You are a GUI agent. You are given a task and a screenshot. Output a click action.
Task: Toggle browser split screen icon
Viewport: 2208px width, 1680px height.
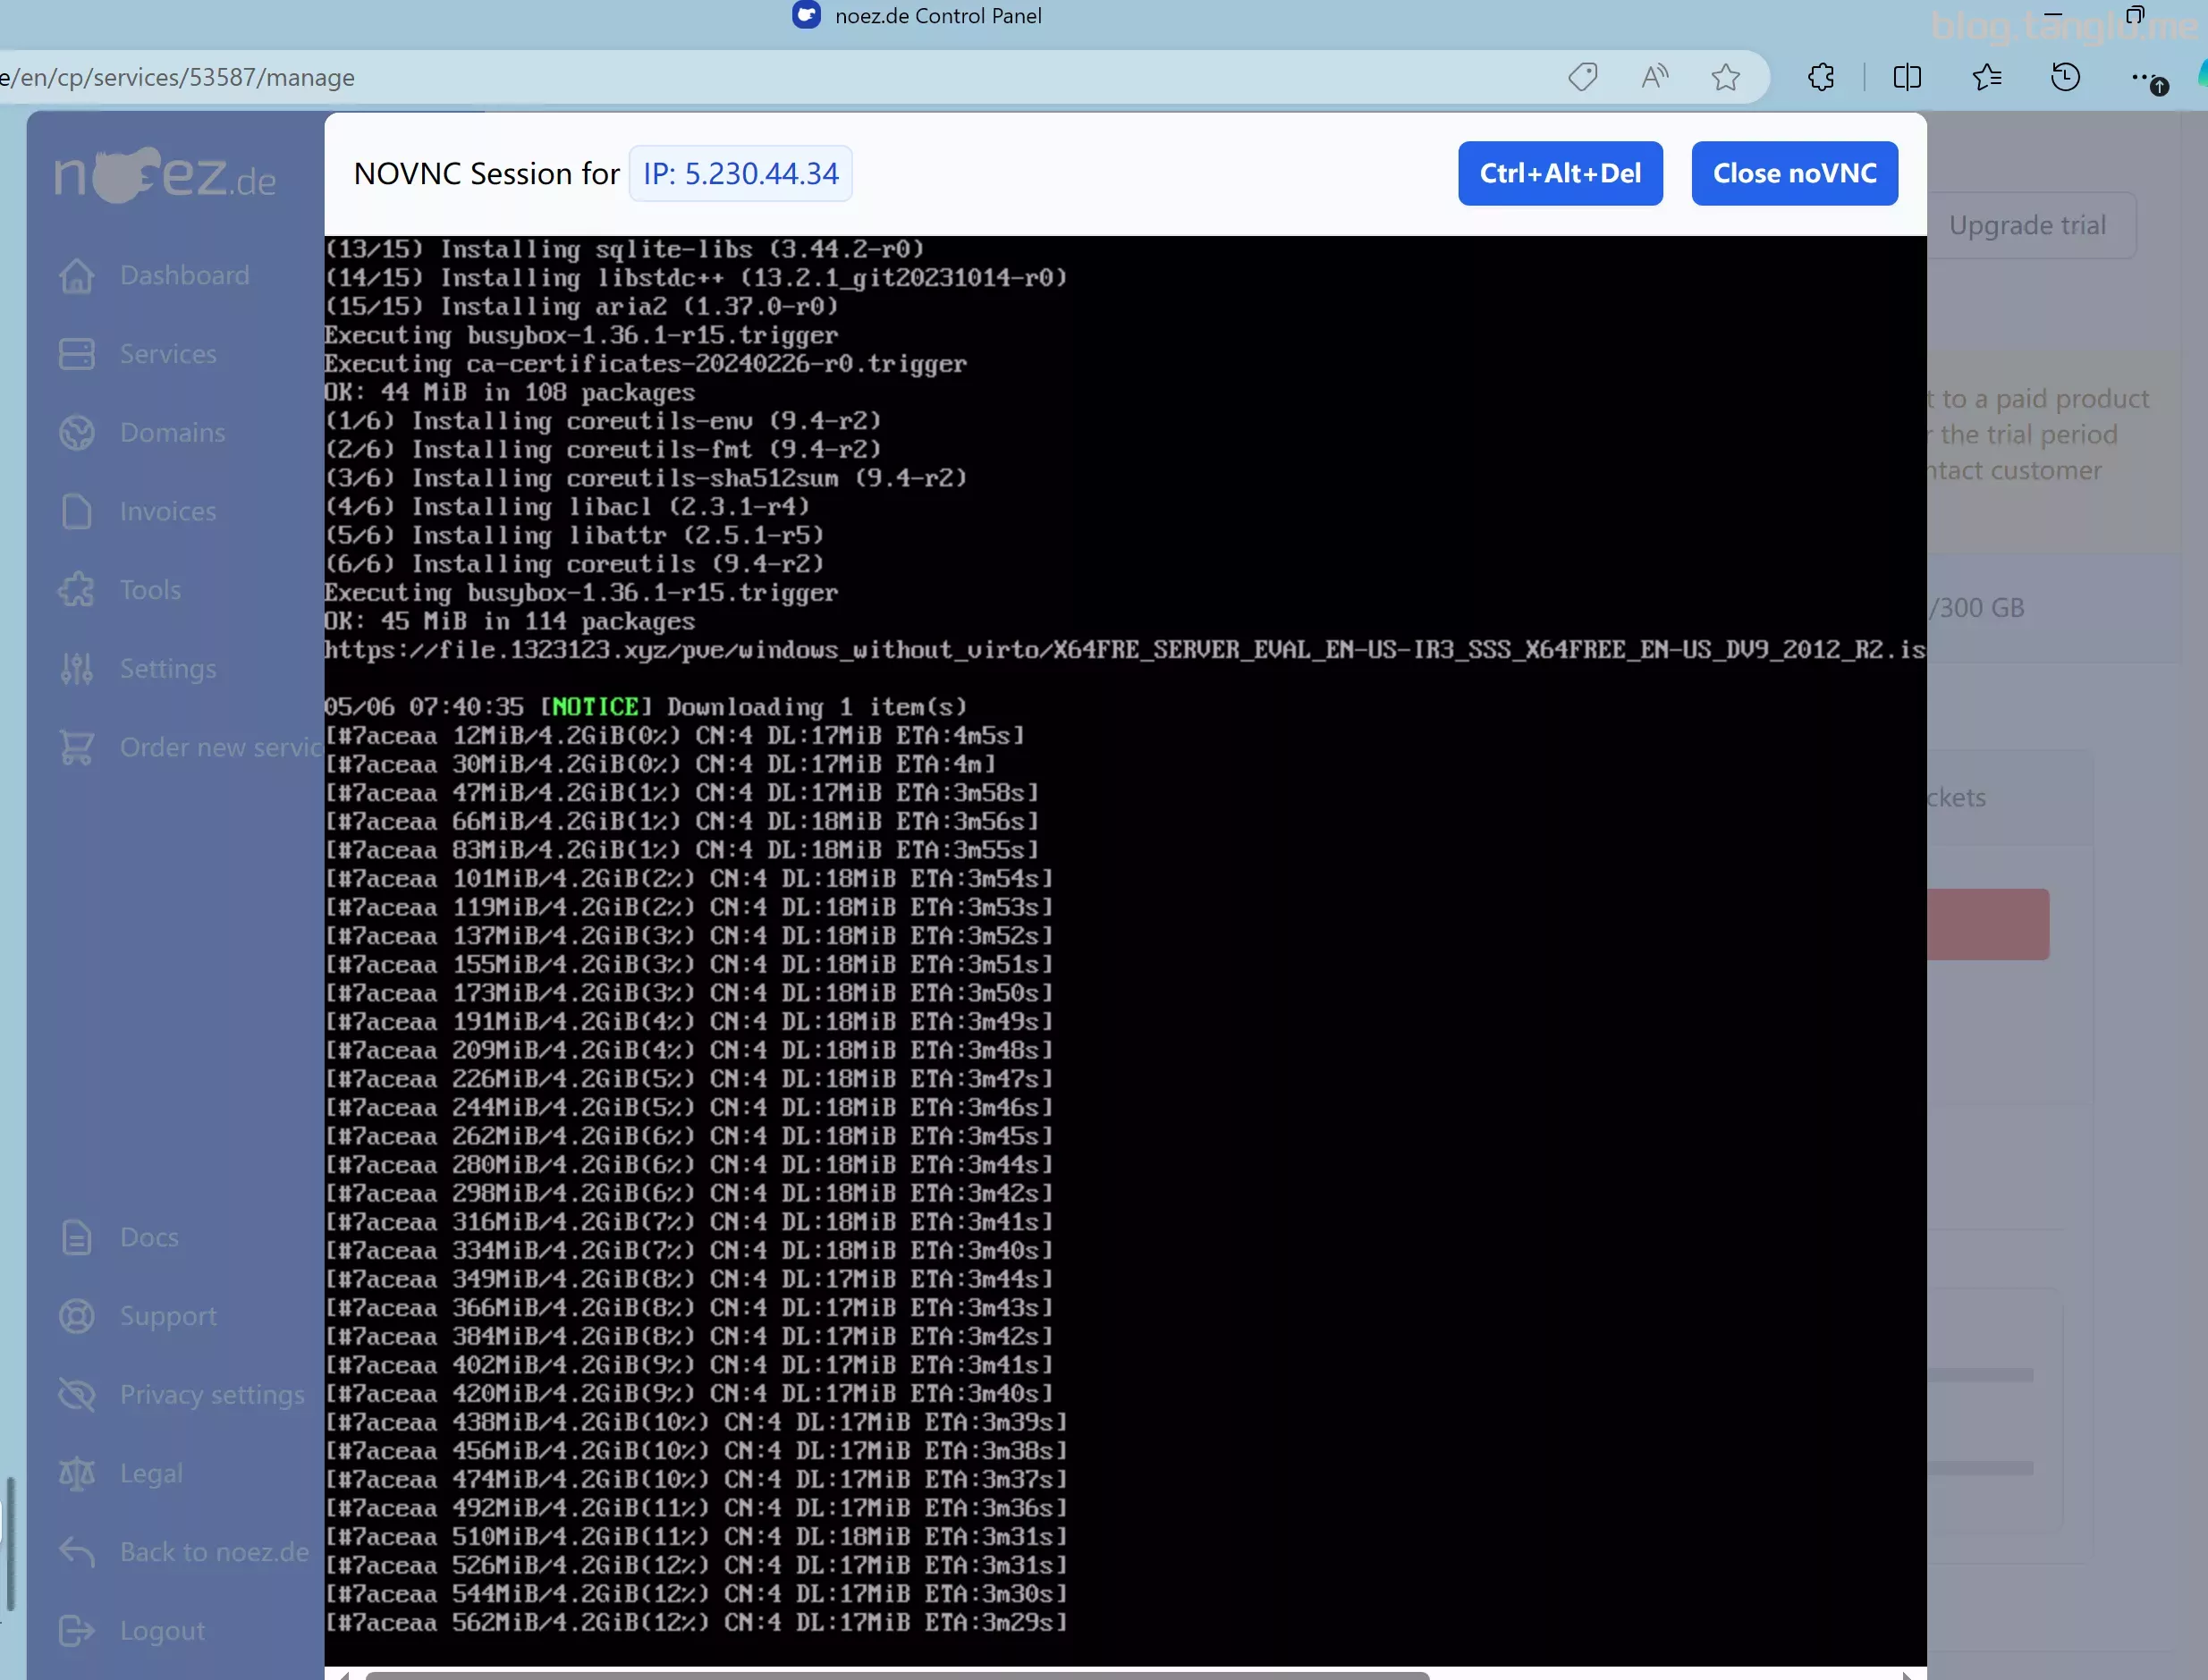tap(1907, 77)
